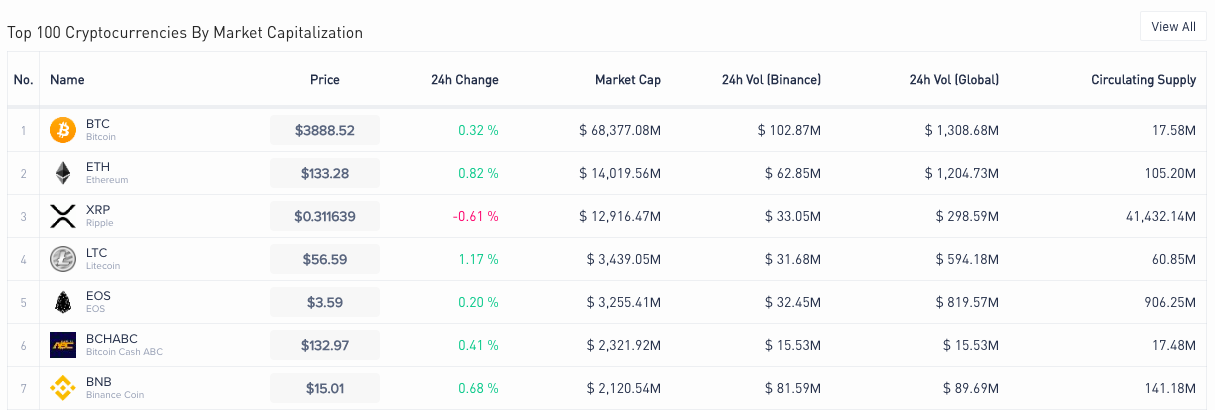Click the EOS logo icon
Viewport: 1215px width, 410px height.
click(63, 302)
